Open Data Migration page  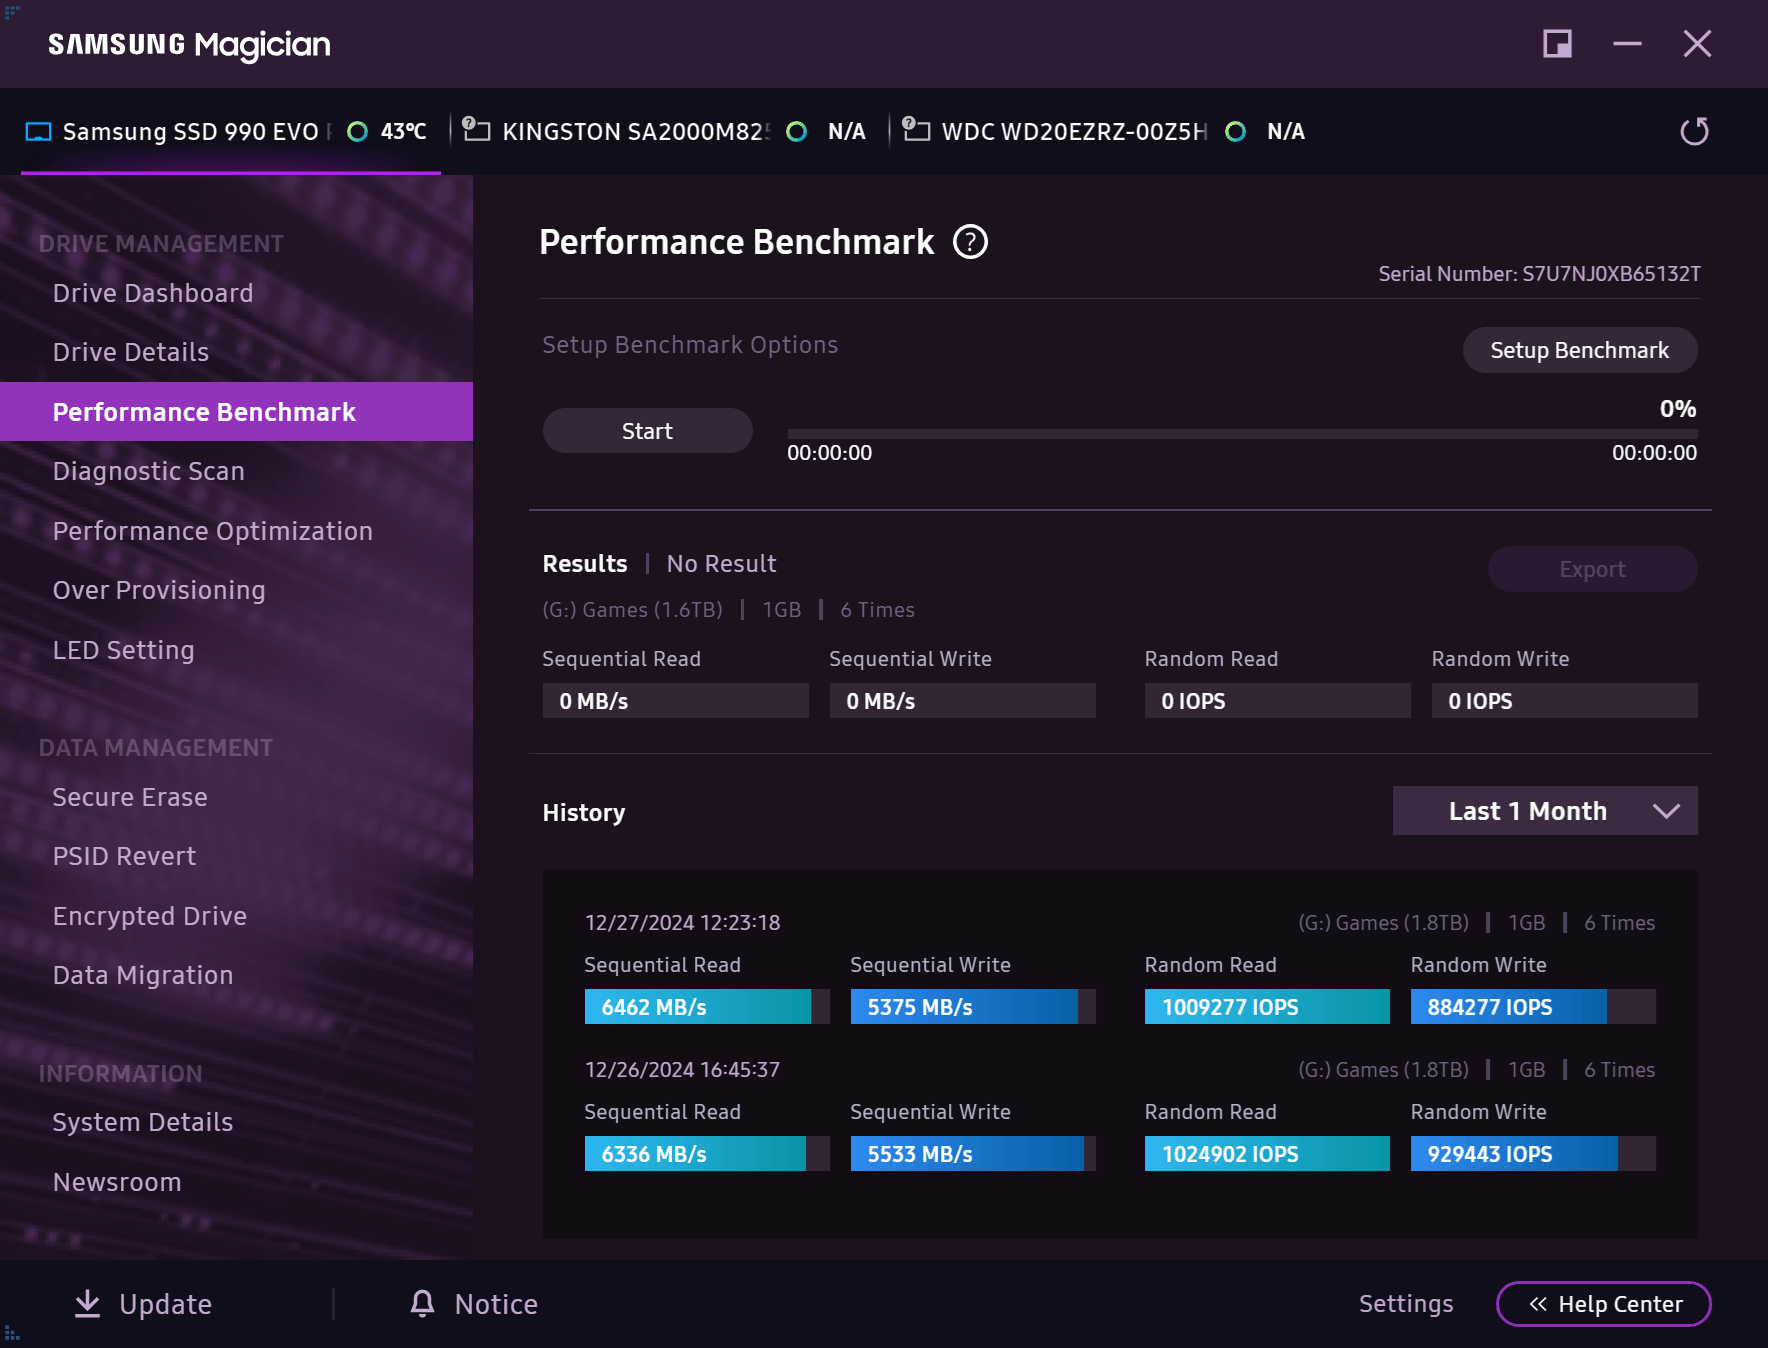143,975
